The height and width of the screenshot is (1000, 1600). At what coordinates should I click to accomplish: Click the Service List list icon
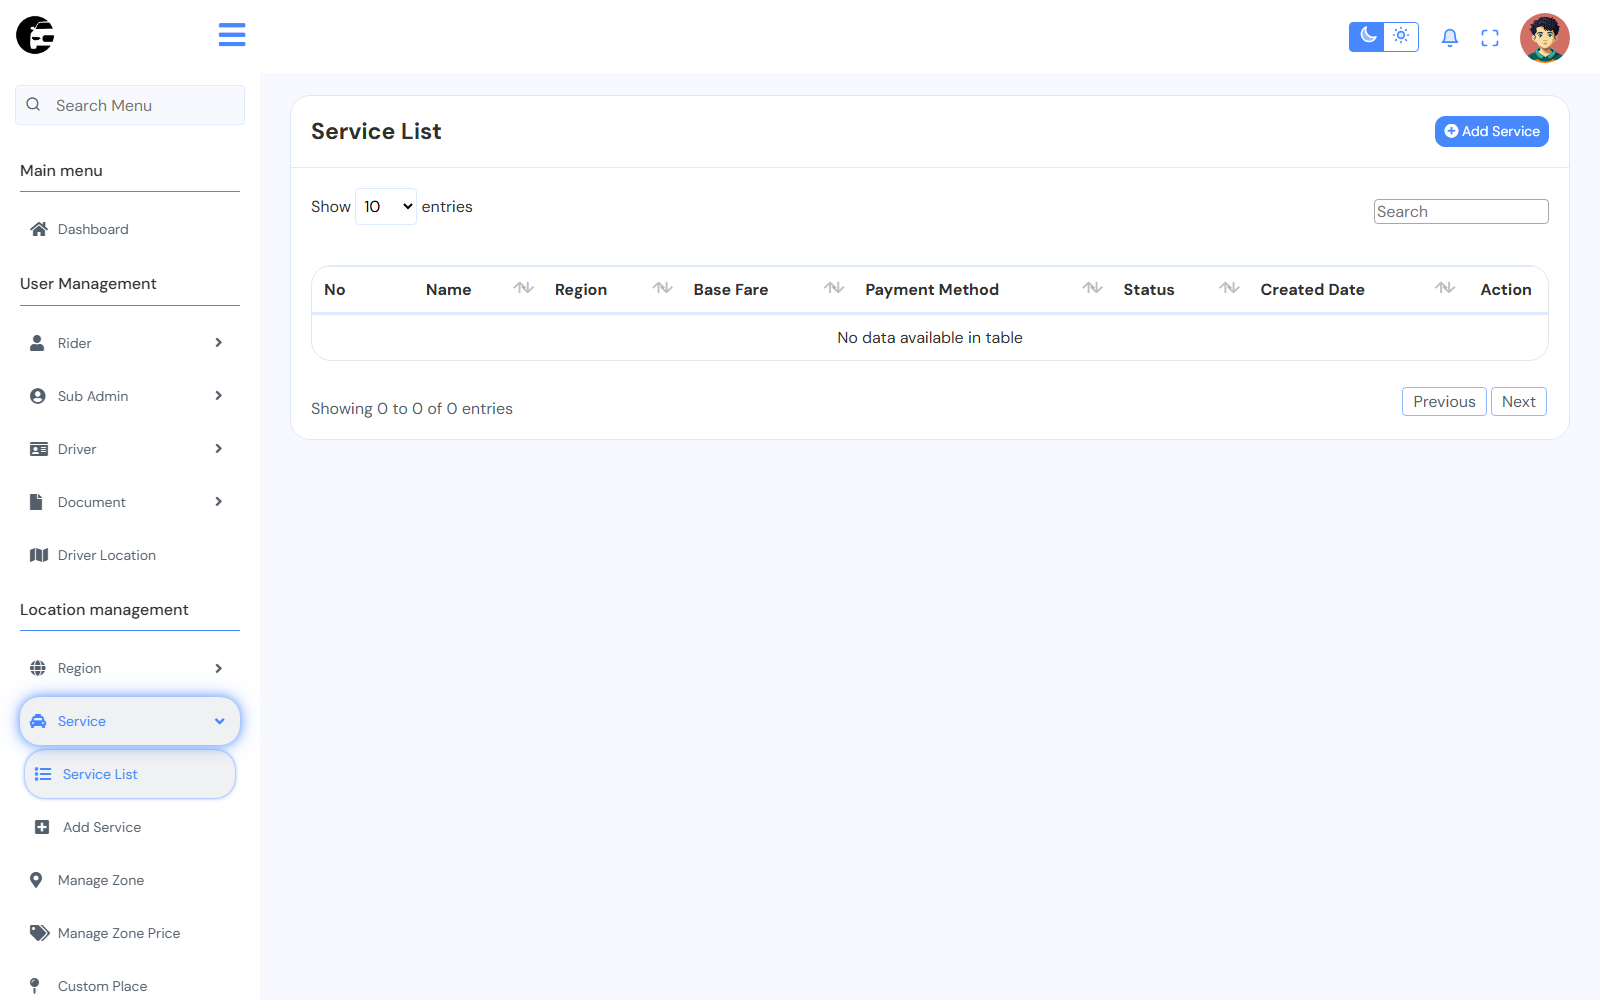(43, 774)
